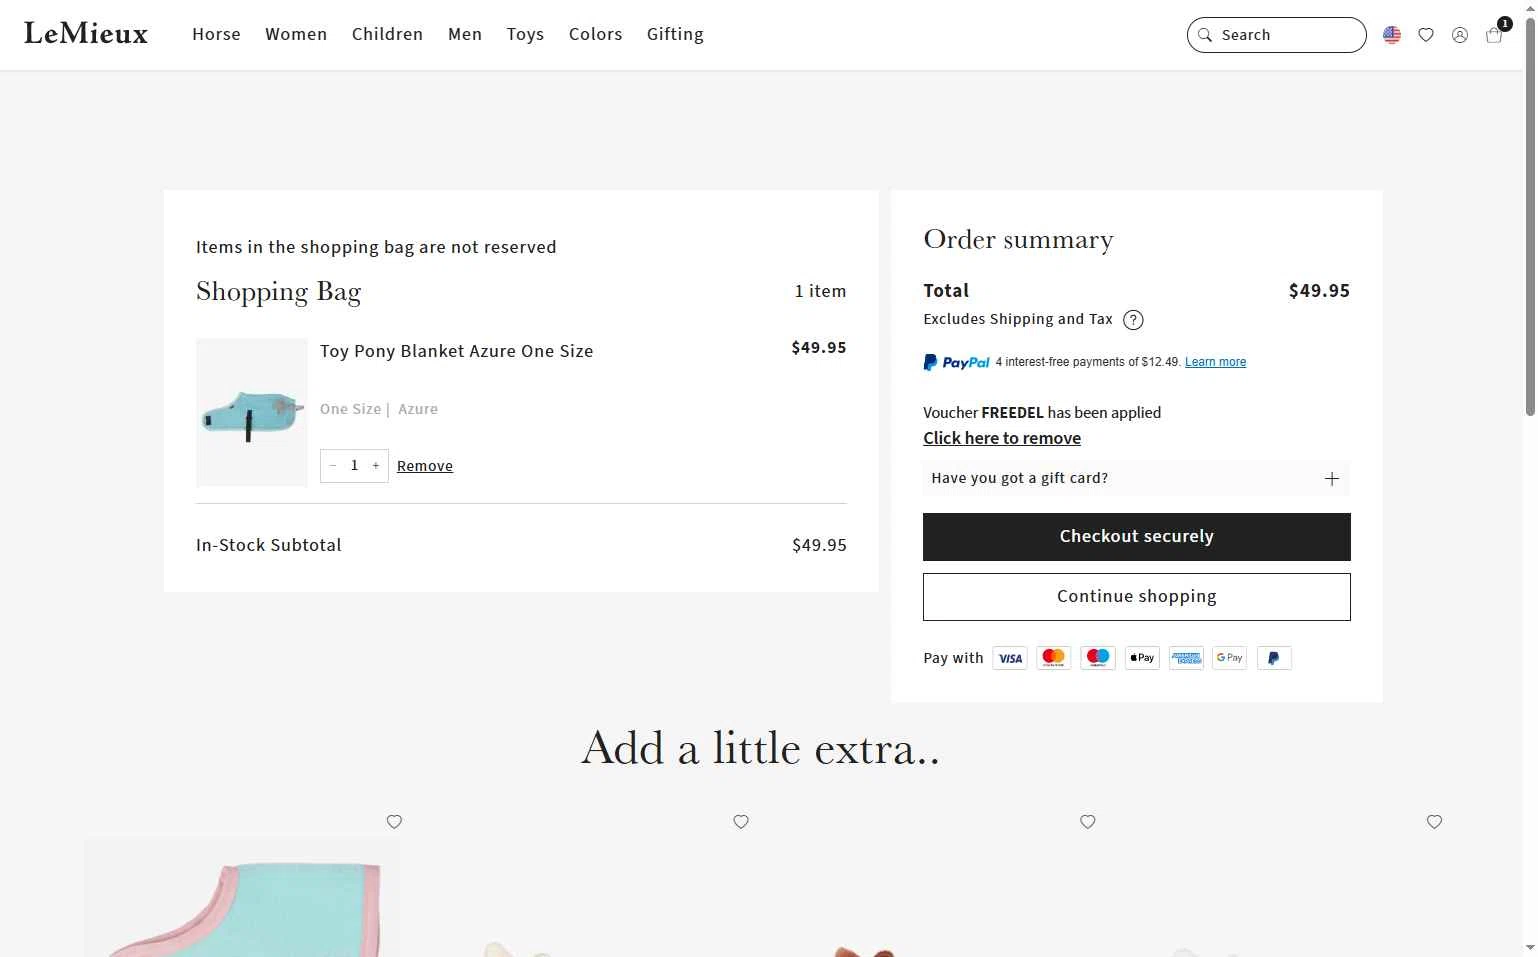
Task: Decrease quantity with the minus button
Action: coord(333,465)
